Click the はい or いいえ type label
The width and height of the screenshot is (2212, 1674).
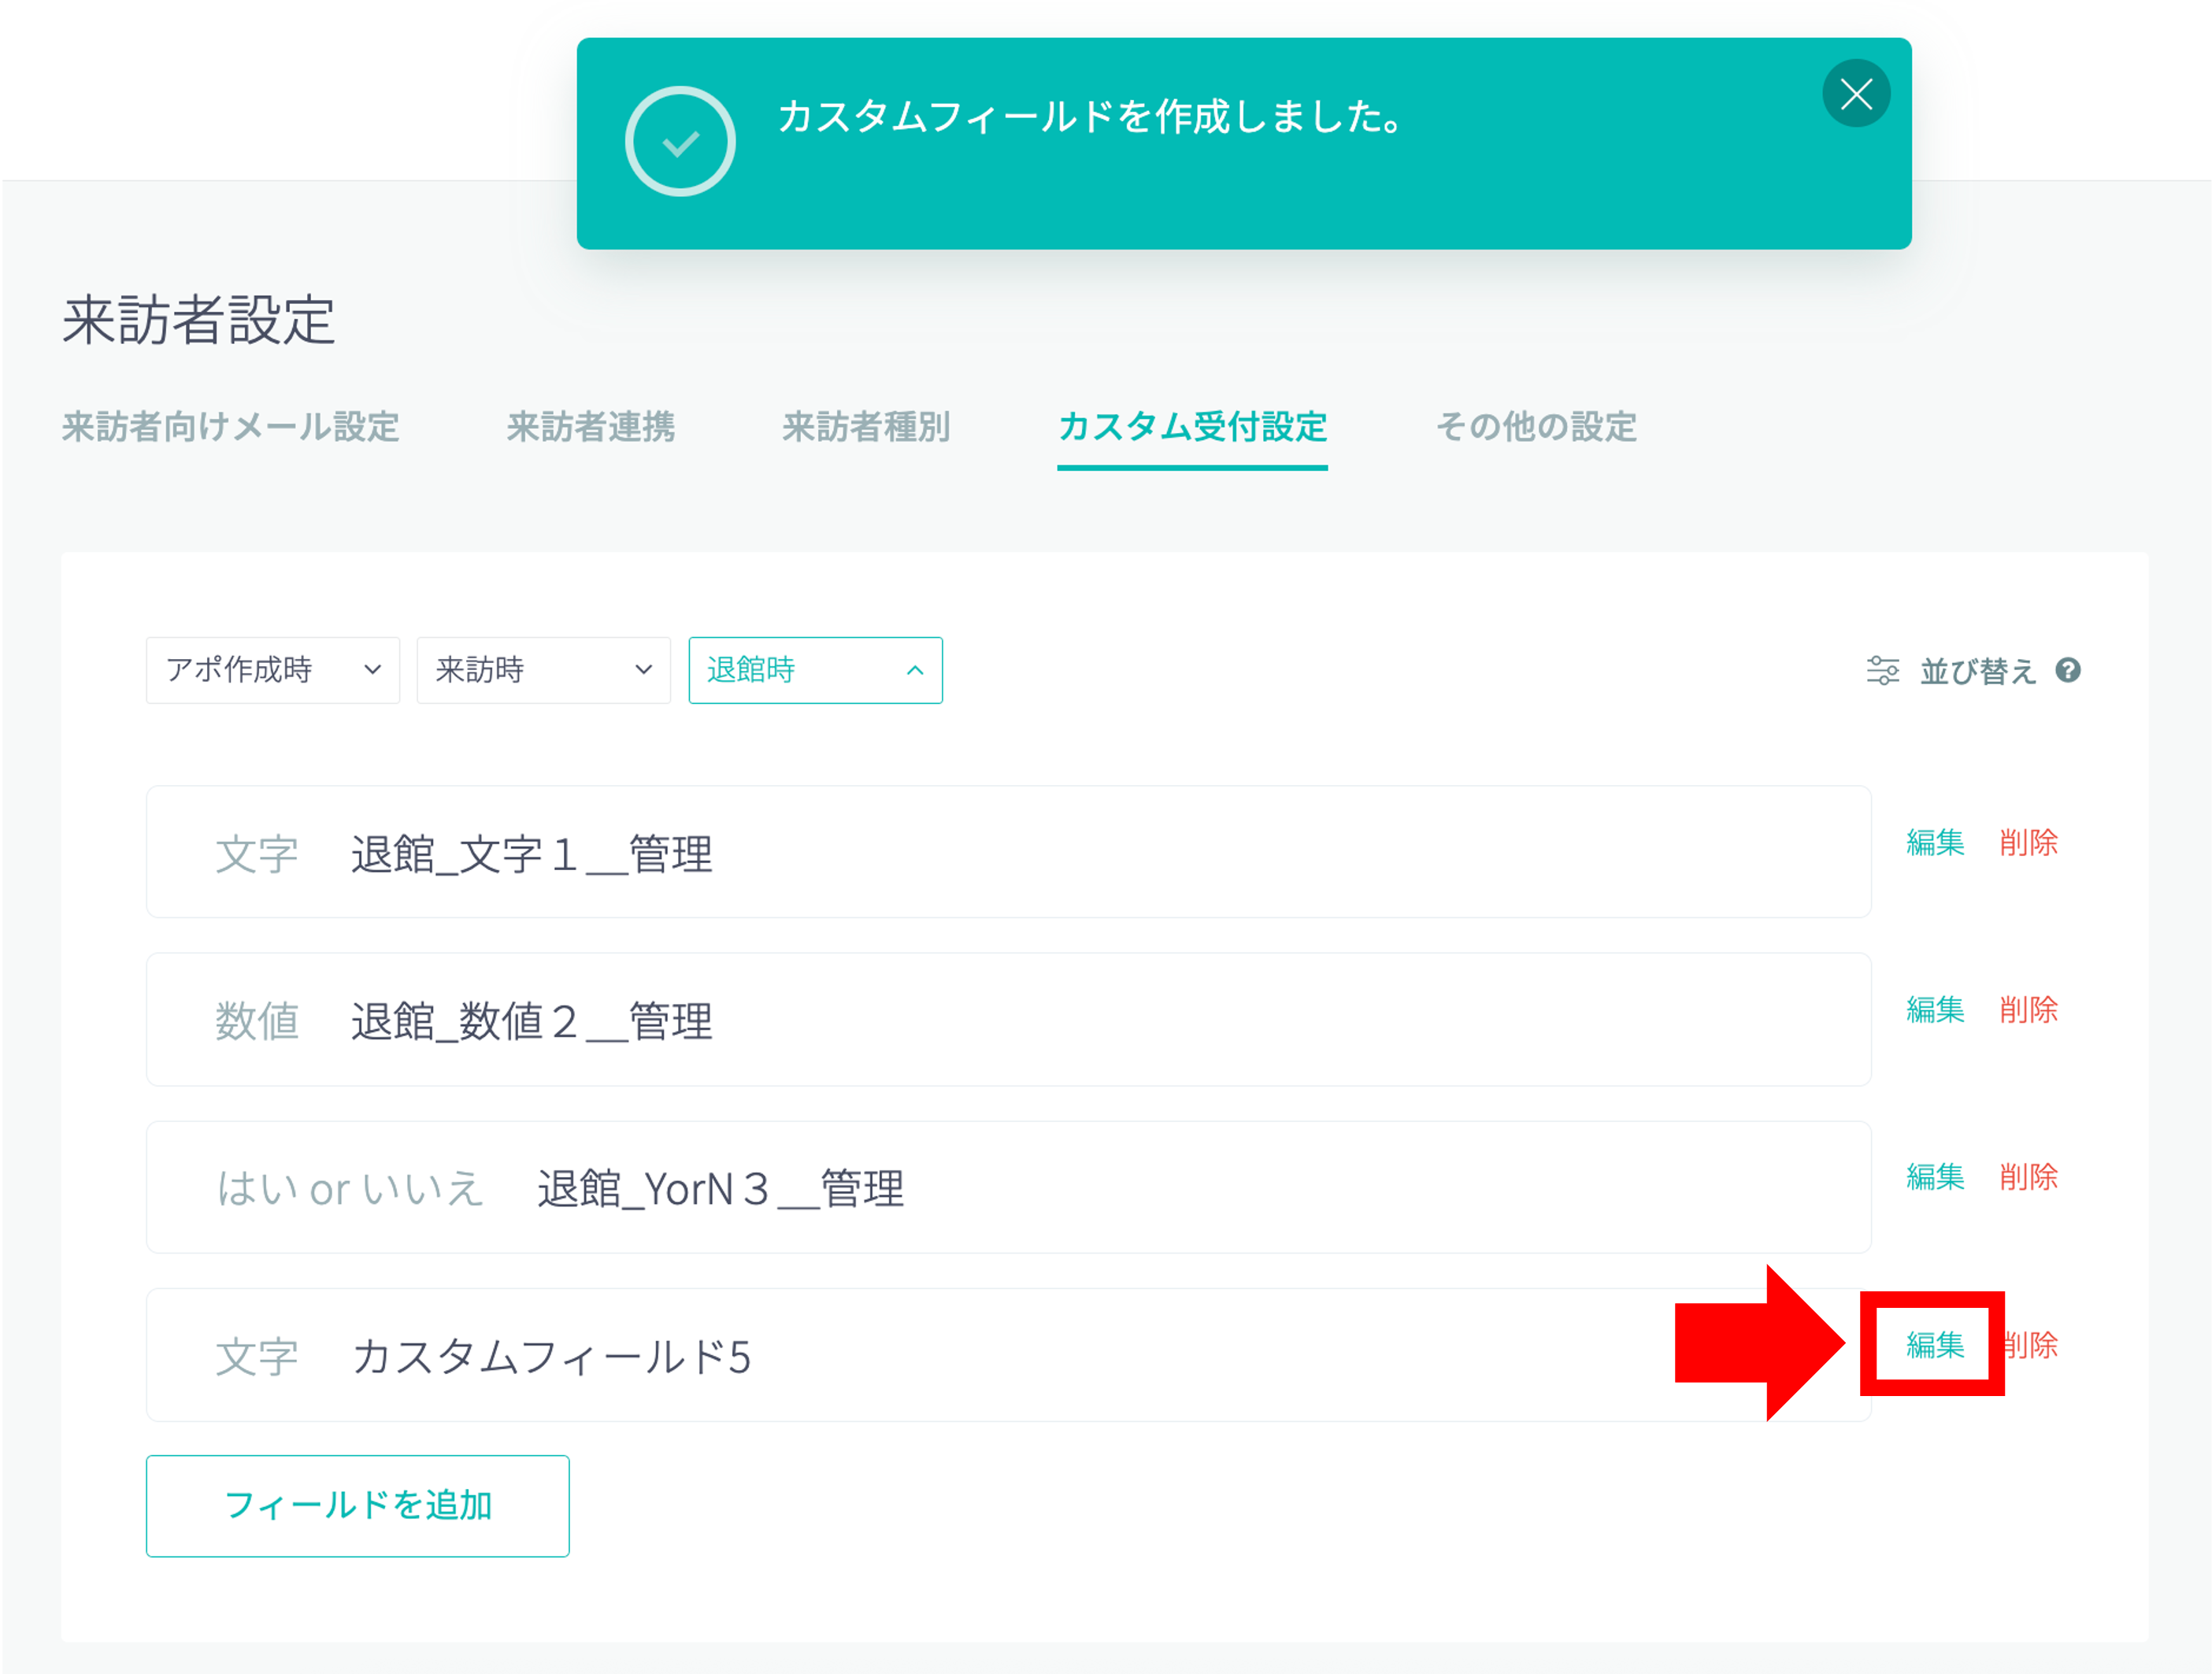350,1189
